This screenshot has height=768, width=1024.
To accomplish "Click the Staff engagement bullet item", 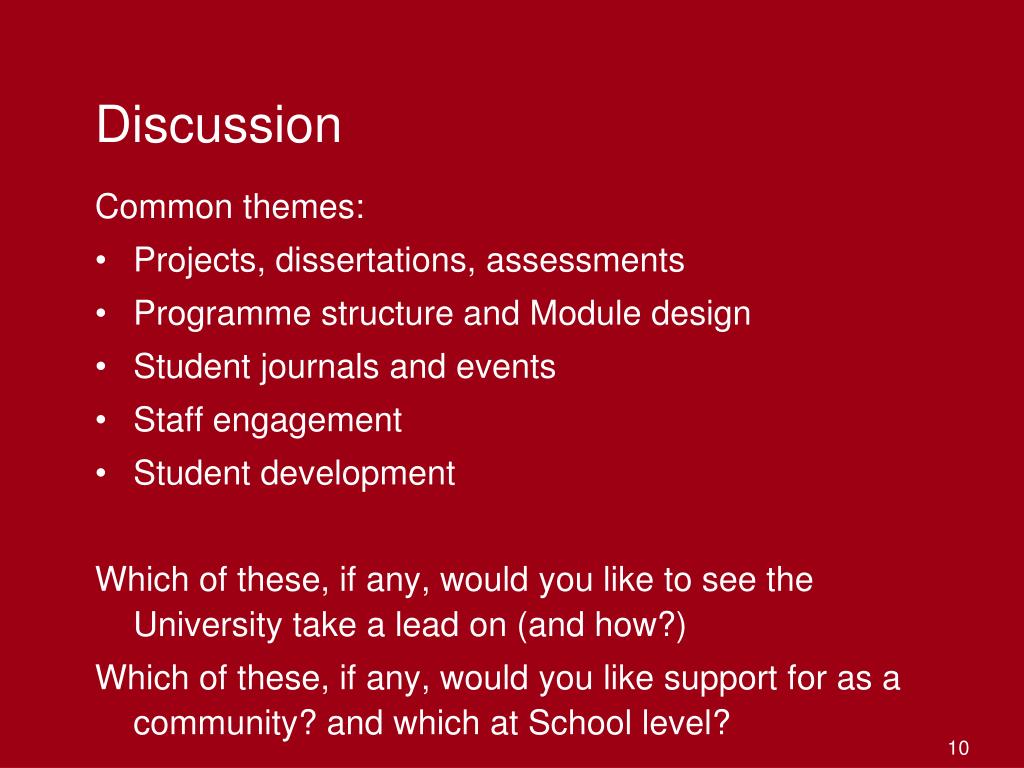I will click(268, 420).
